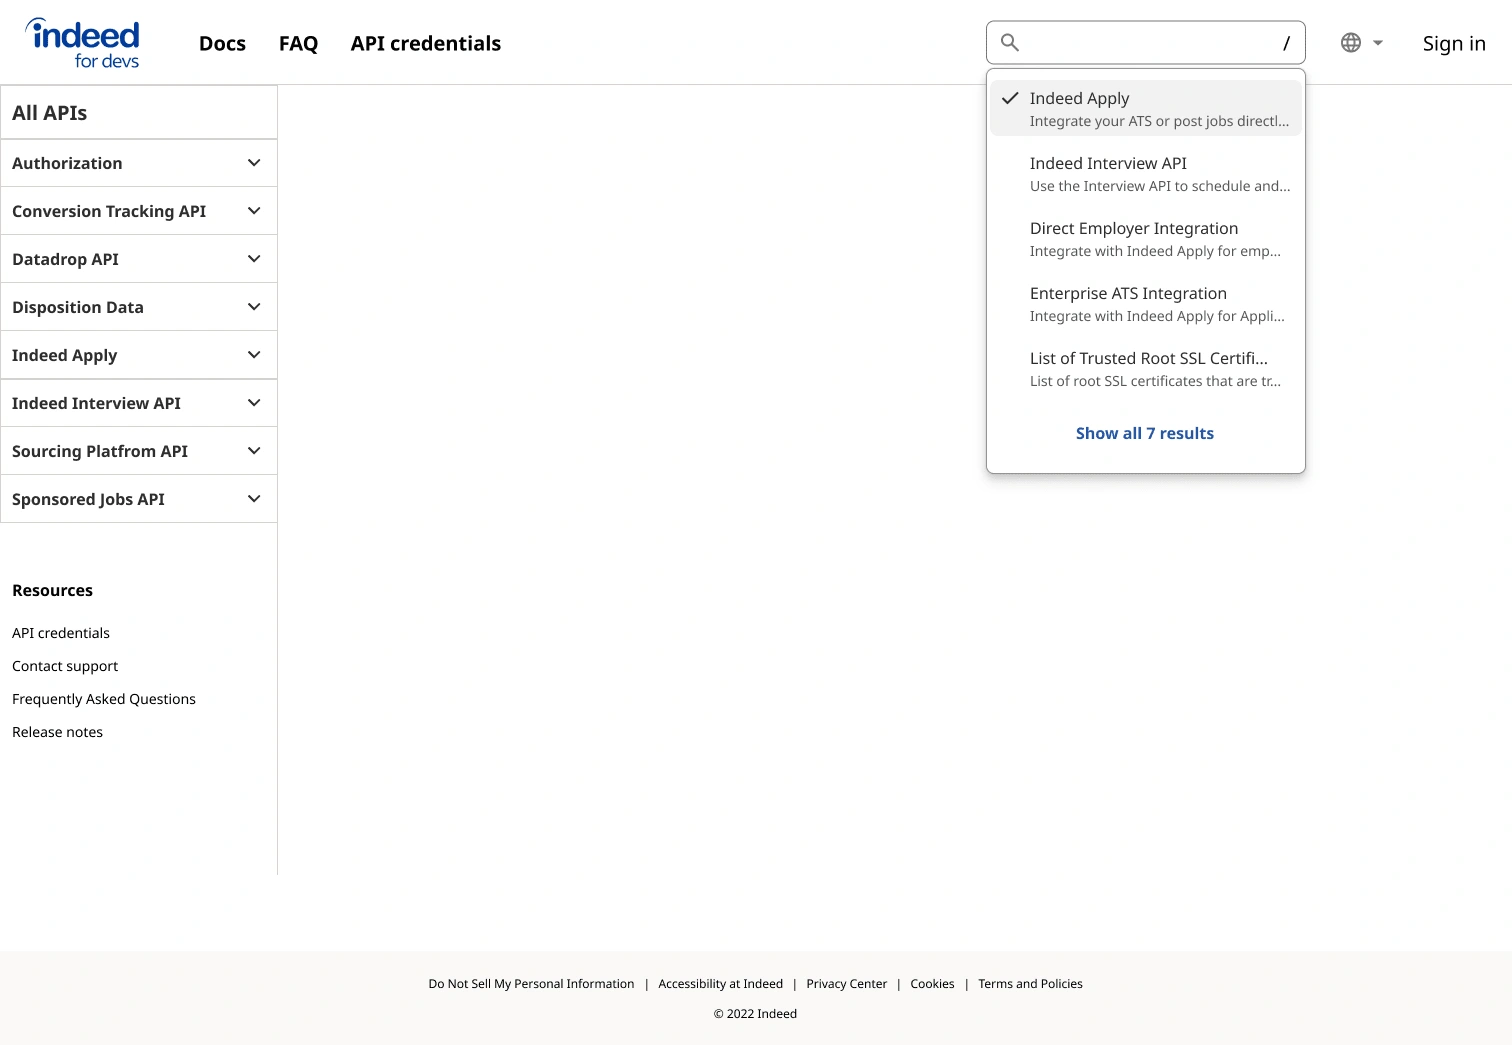Open the Indeed for devs logo home

point(82,43)
